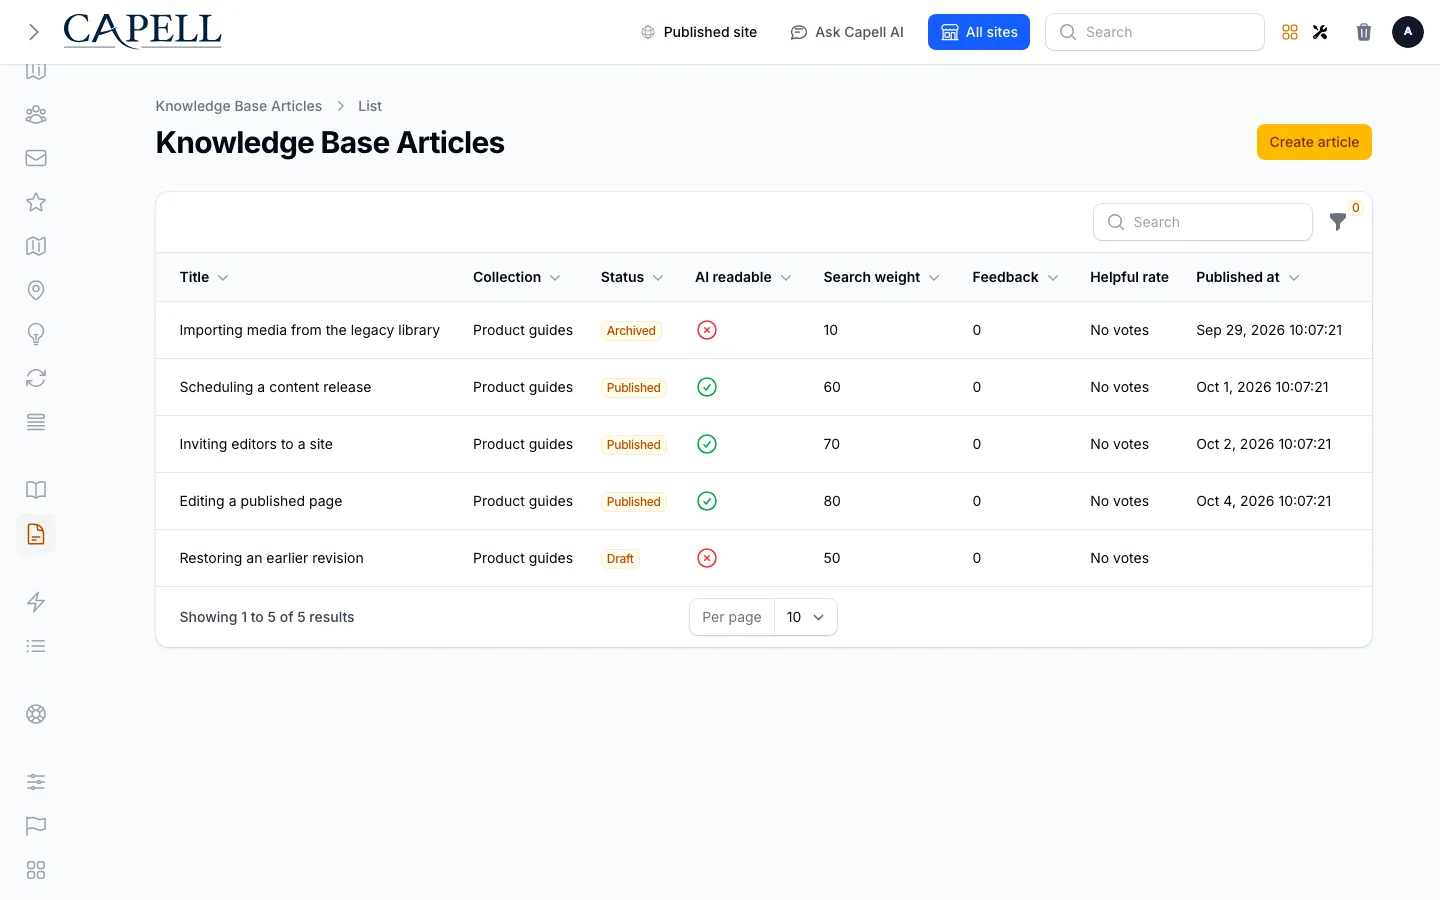
Task: Open the folded map sidebar icon
Action: pos(36,246)
